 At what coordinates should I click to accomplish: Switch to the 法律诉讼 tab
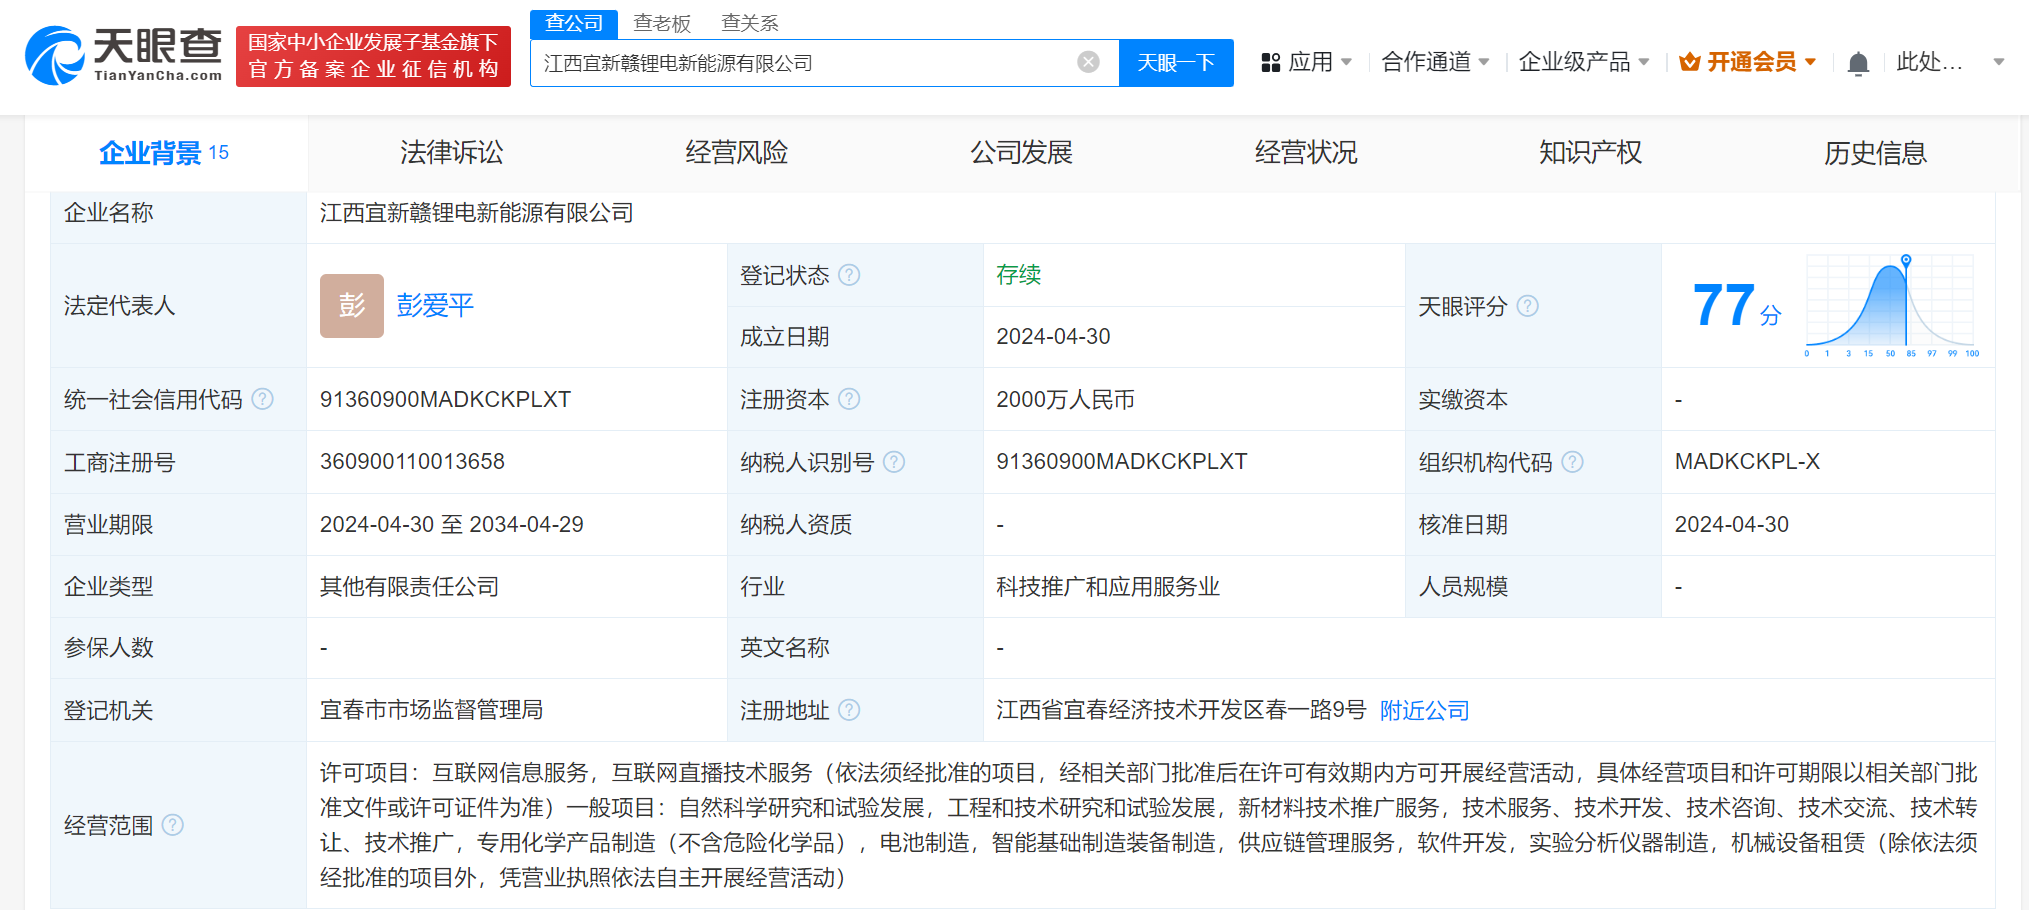point(451,153)
